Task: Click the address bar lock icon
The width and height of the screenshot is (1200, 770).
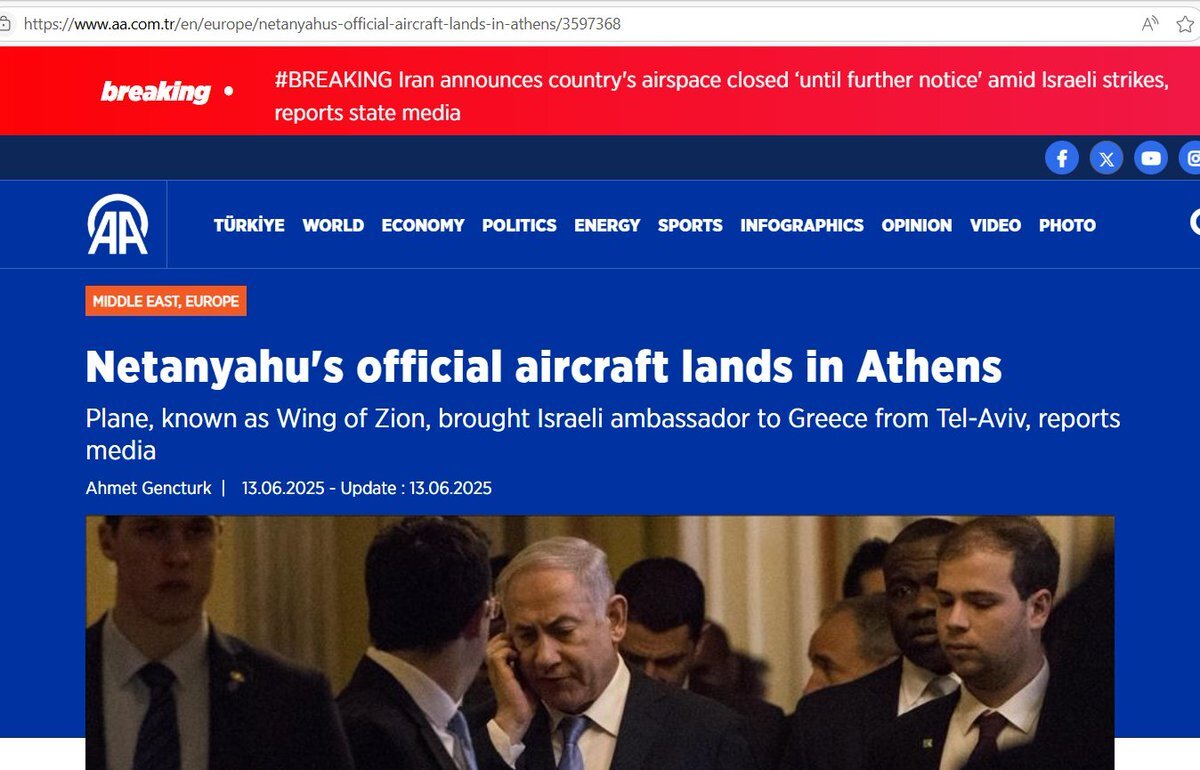Action: tap(6, 23)
